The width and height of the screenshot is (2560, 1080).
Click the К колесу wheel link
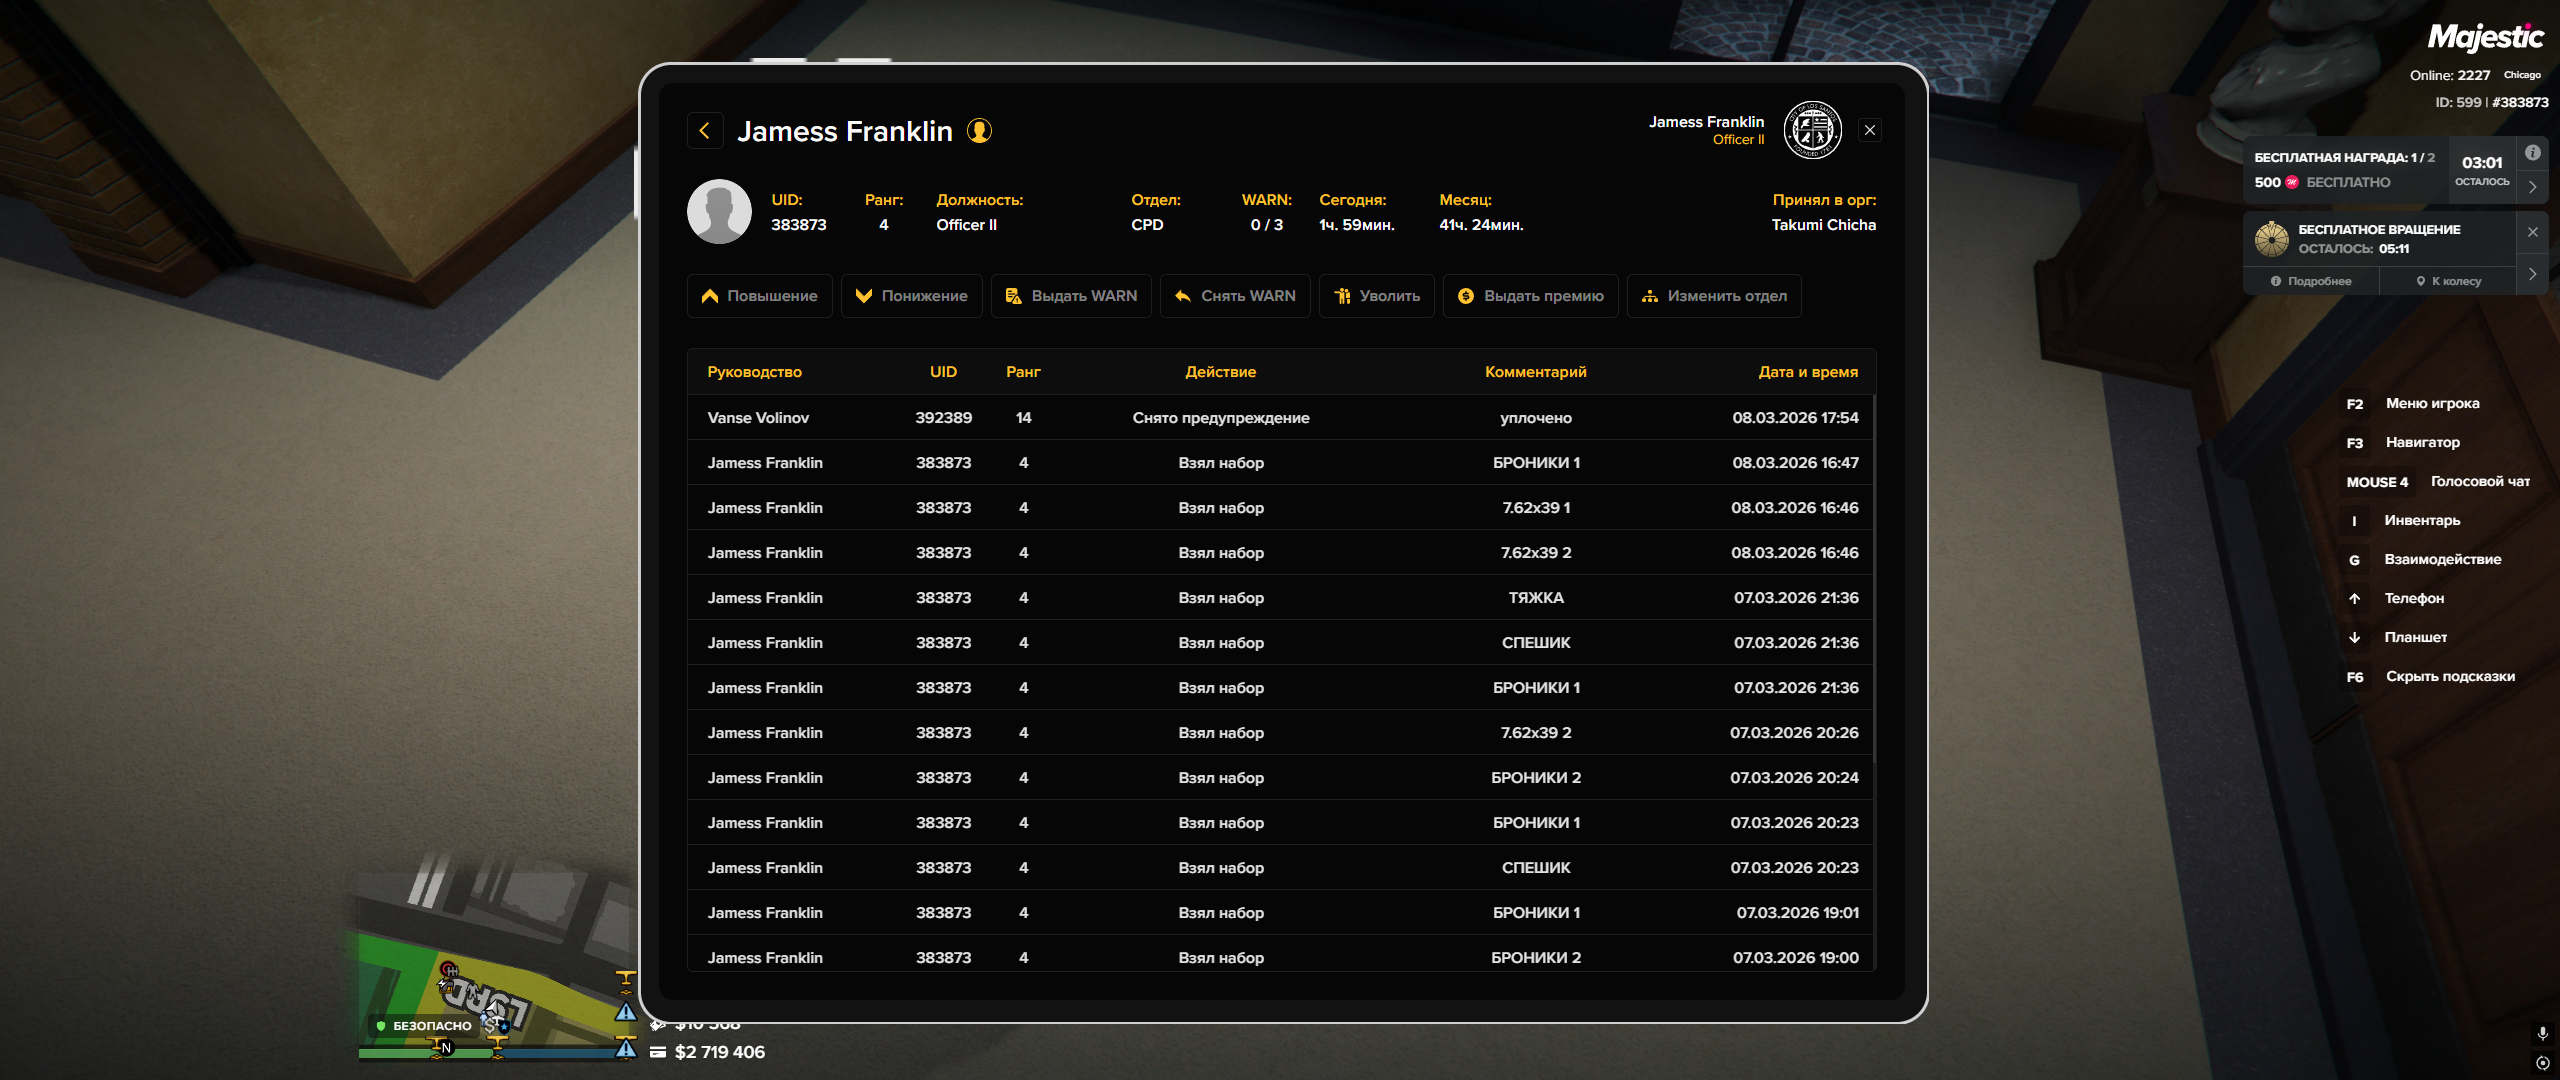pos(2448,282)
